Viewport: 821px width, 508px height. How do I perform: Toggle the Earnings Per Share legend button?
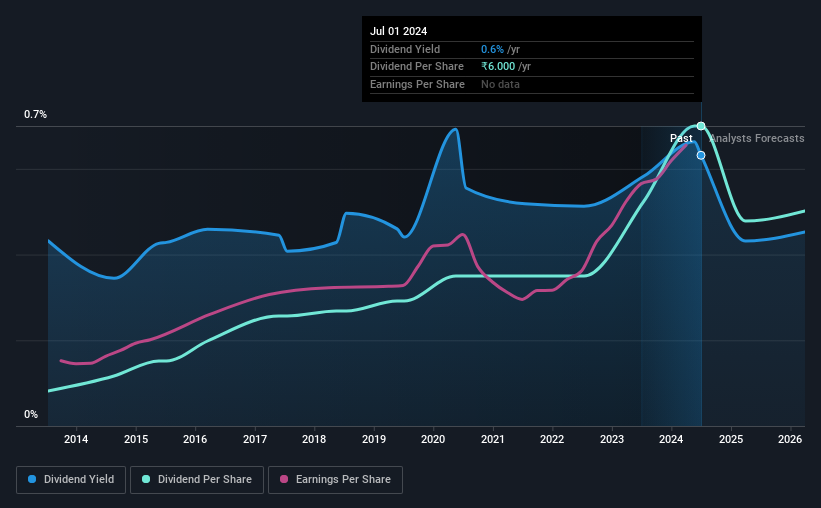(x=335, y=480)
